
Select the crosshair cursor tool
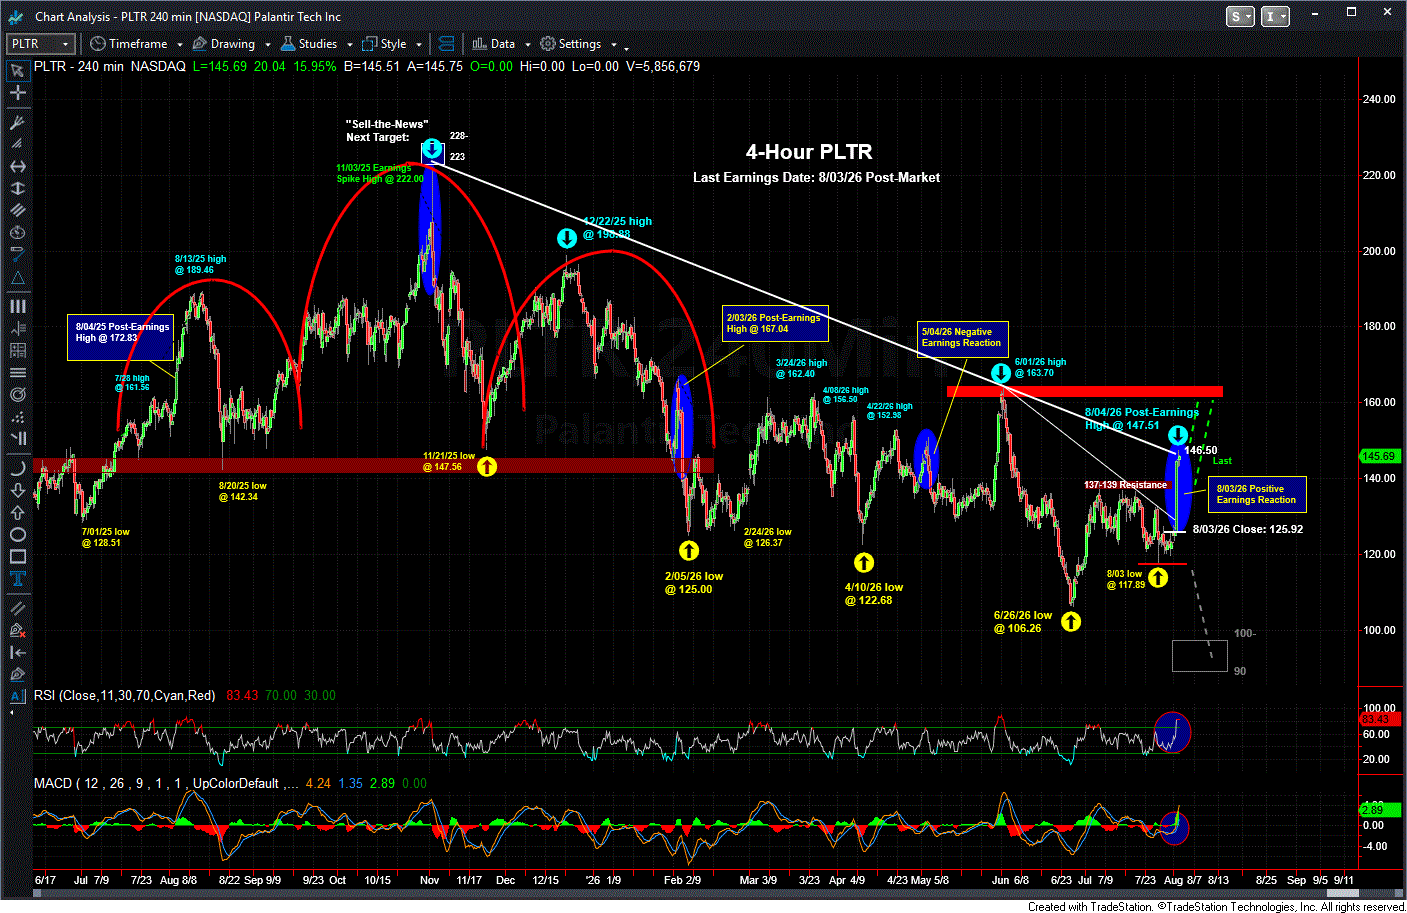point(17,93)
